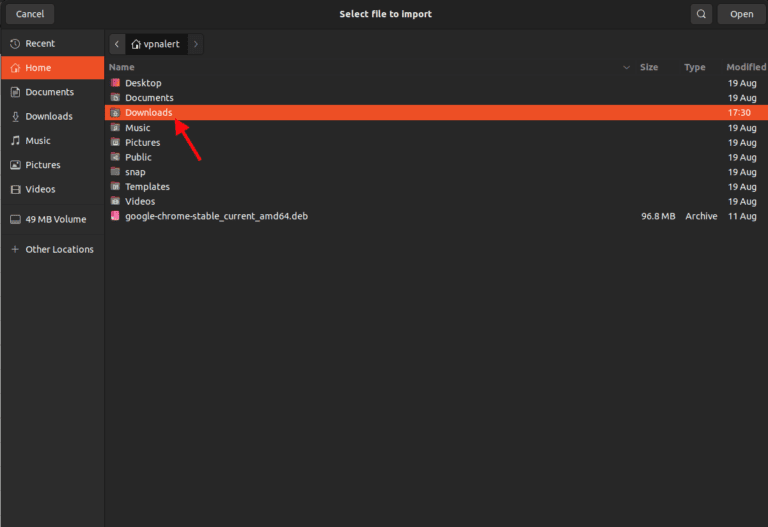Sort files by the Name column header
Viewport: 768px width, 527px height.
pyautogui.click(x=121, y=67)
